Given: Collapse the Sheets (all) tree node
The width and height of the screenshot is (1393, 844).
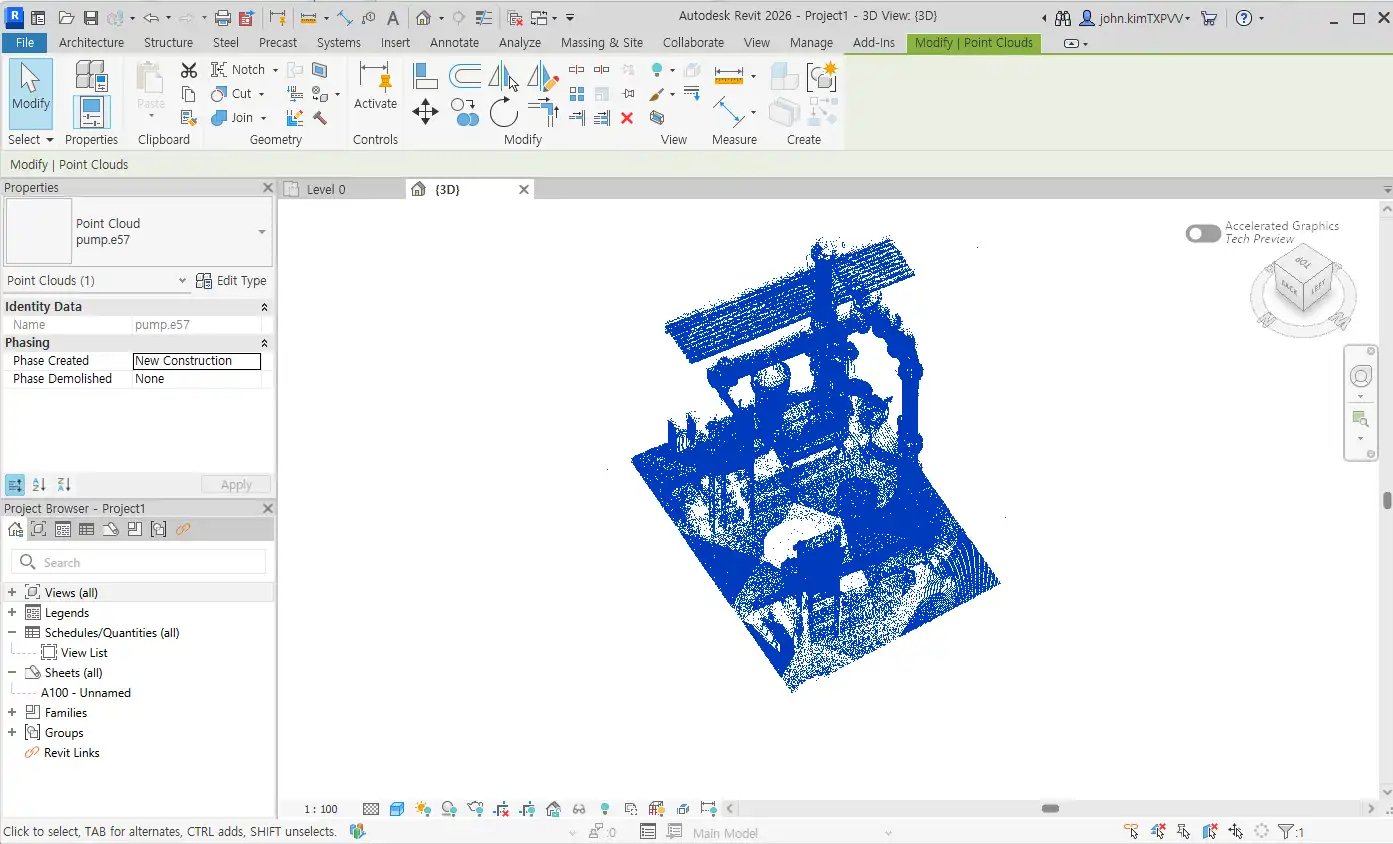Looking at the screenshot, I should coord(12,673).
